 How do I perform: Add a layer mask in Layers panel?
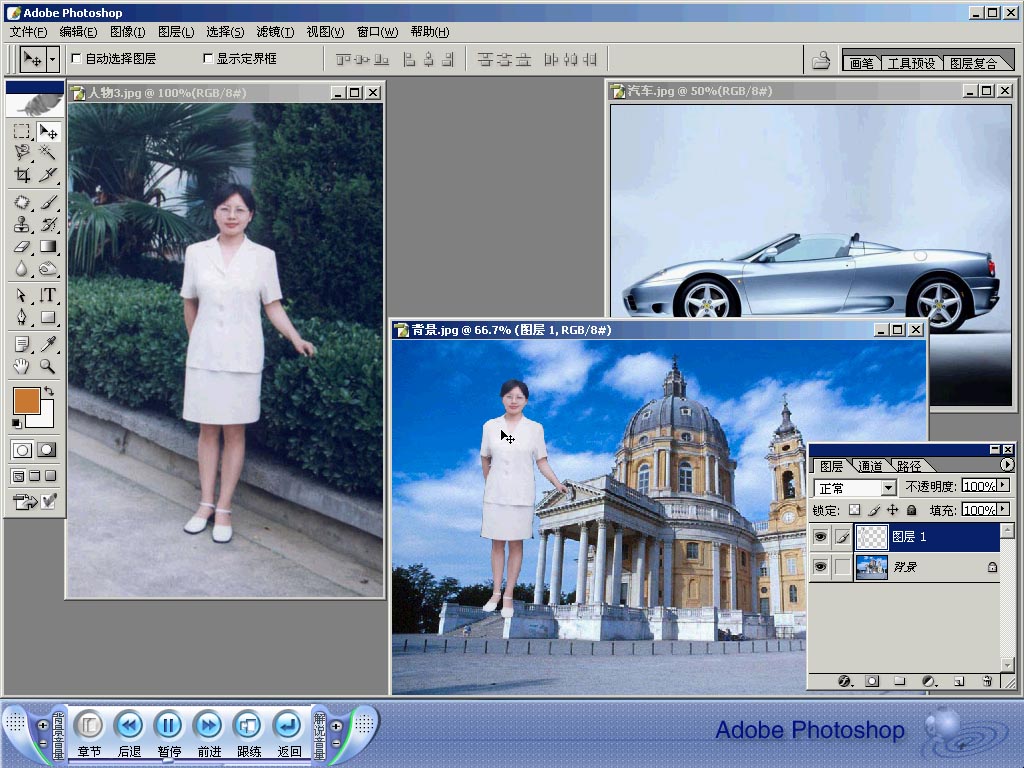point(872,681)
